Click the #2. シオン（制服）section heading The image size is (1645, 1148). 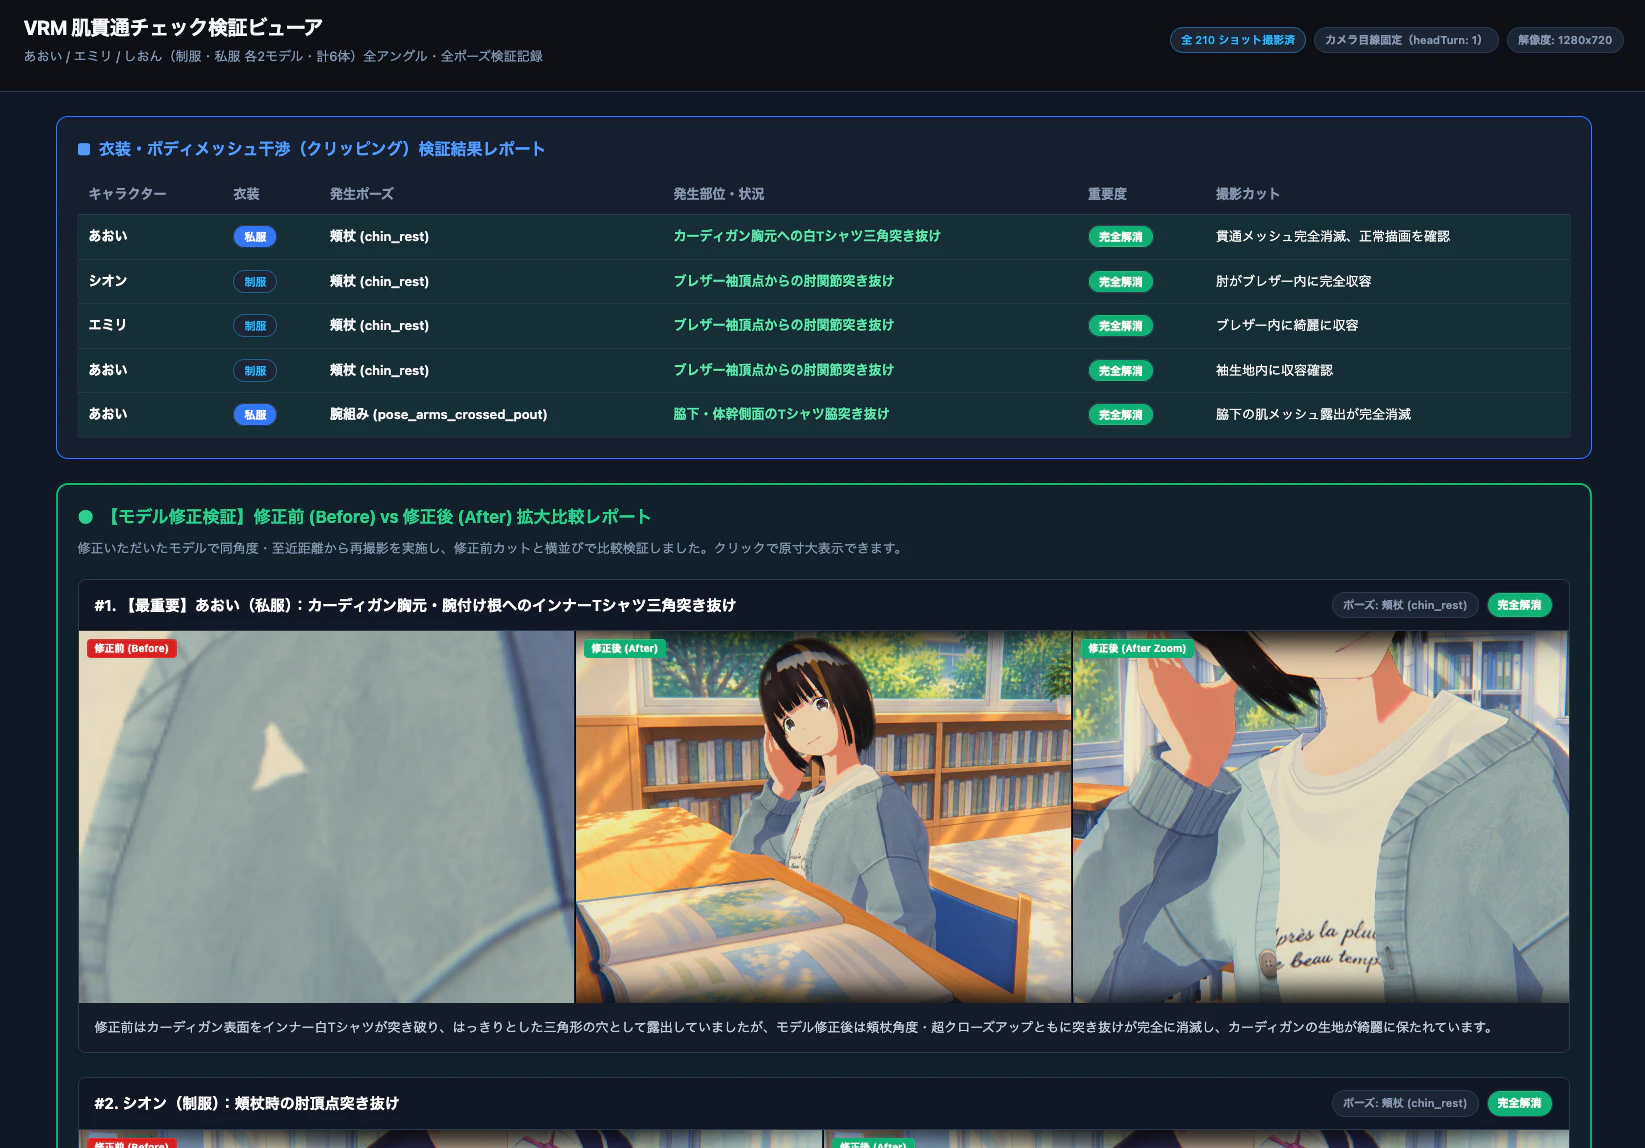tap(246, 1103)
